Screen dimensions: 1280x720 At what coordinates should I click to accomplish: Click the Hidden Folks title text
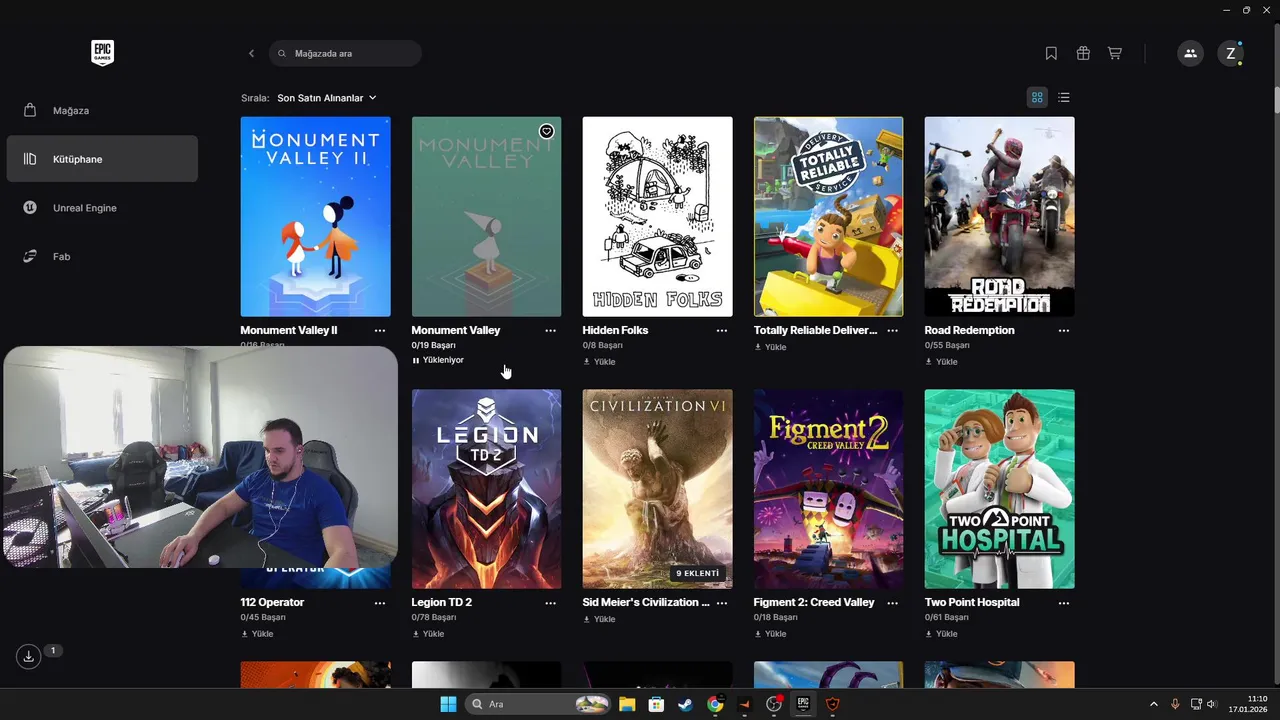[x=615, y=330]
